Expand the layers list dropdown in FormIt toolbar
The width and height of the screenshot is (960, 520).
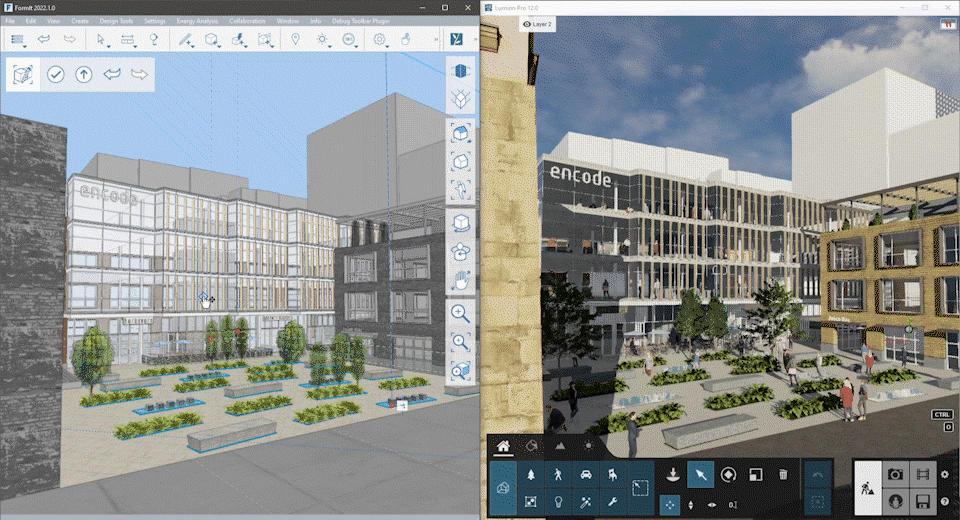[x=17, y=40]
